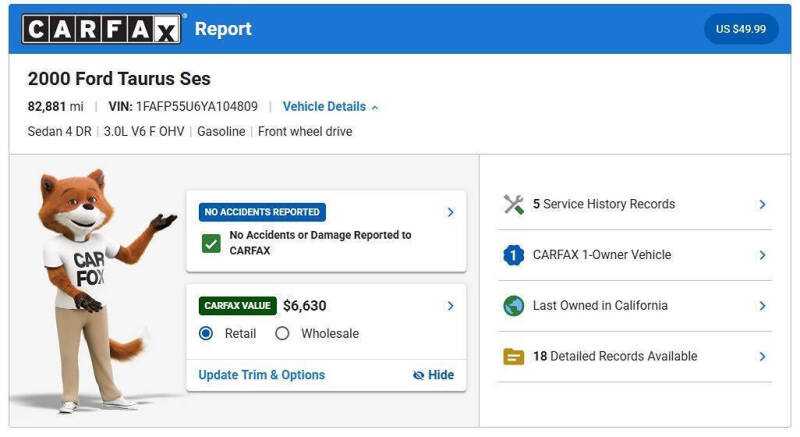Click the 82,881 mi mileage text
800x437 pixels.
56,107
